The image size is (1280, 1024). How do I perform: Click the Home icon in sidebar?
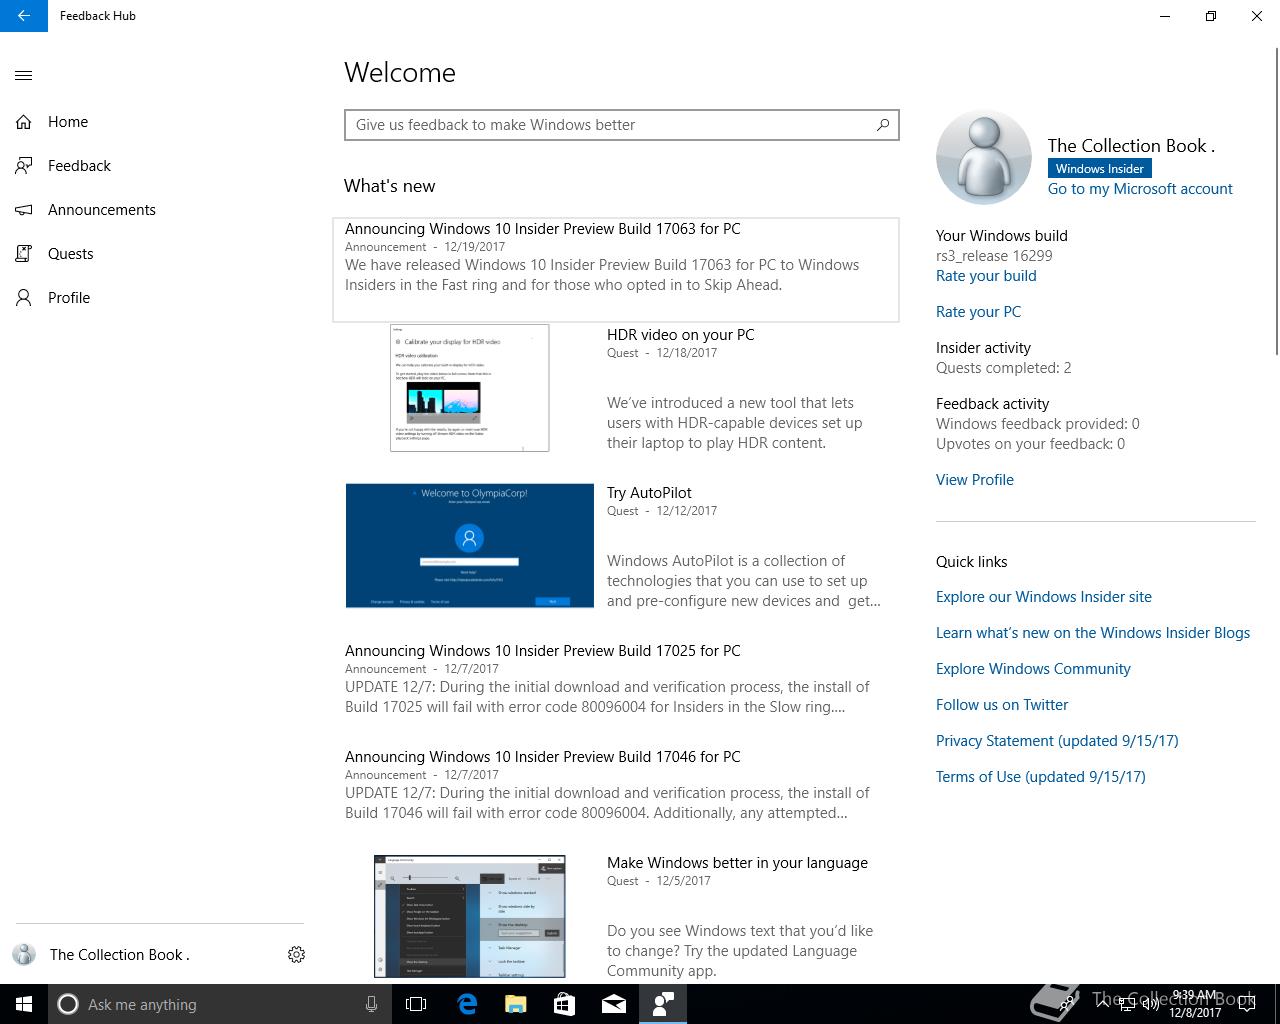click(x=24, y=122)
